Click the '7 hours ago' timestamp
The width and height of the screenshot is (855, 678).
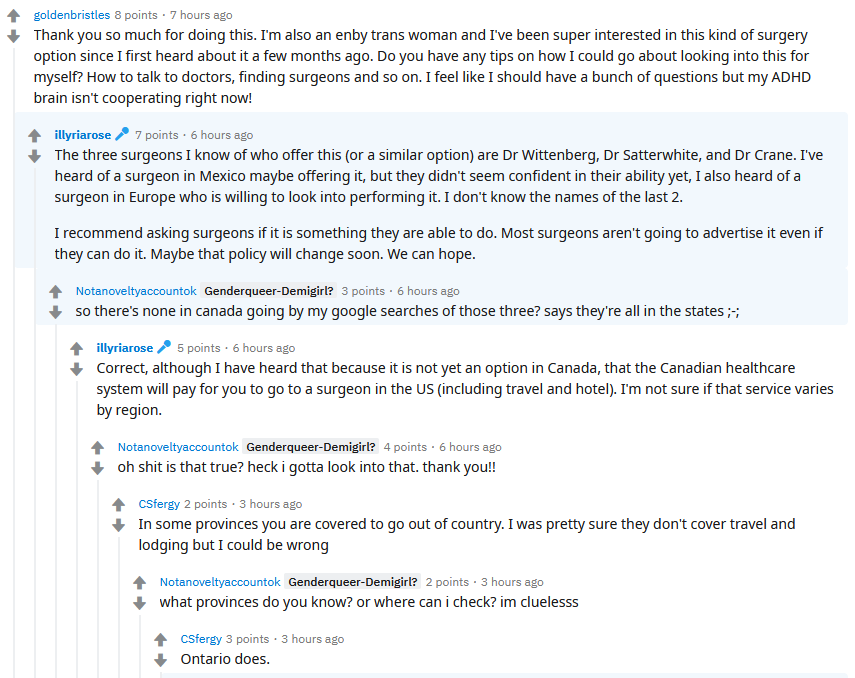pos(201,15)
